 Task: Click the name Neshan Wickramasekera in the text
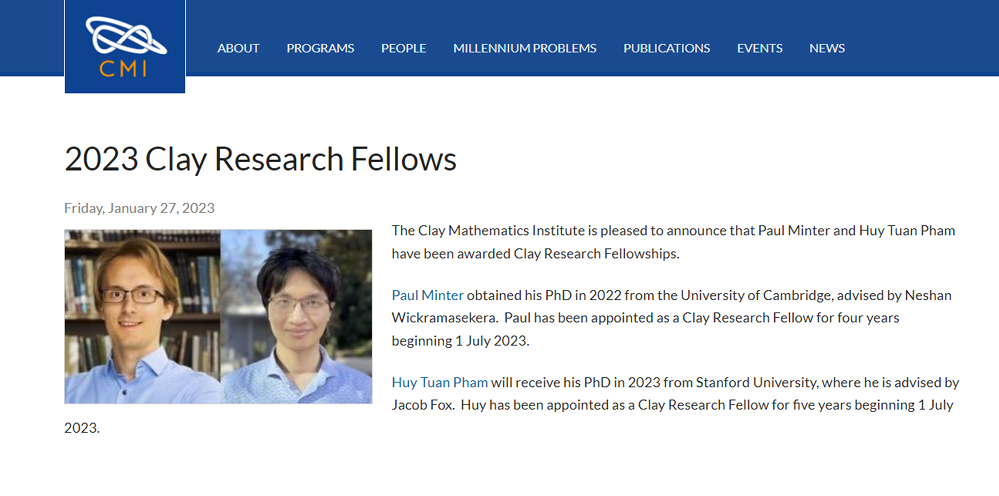click(x=672, y=306)
